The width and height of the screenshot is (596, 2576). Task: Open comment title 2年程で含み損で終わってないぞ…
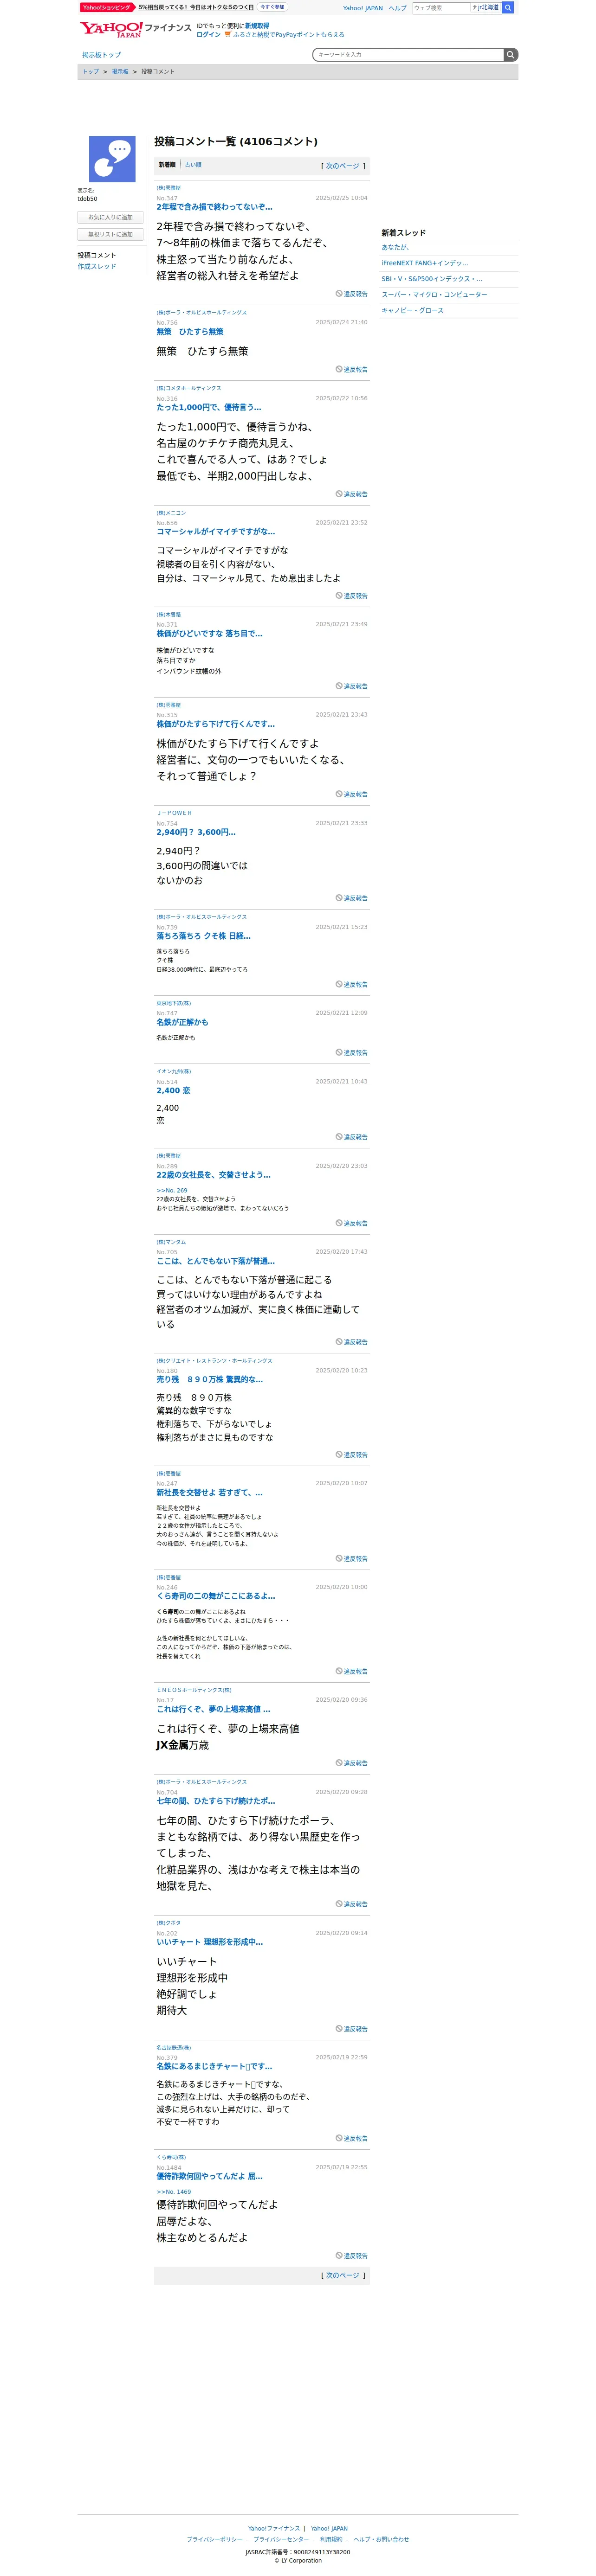[214, 208]
